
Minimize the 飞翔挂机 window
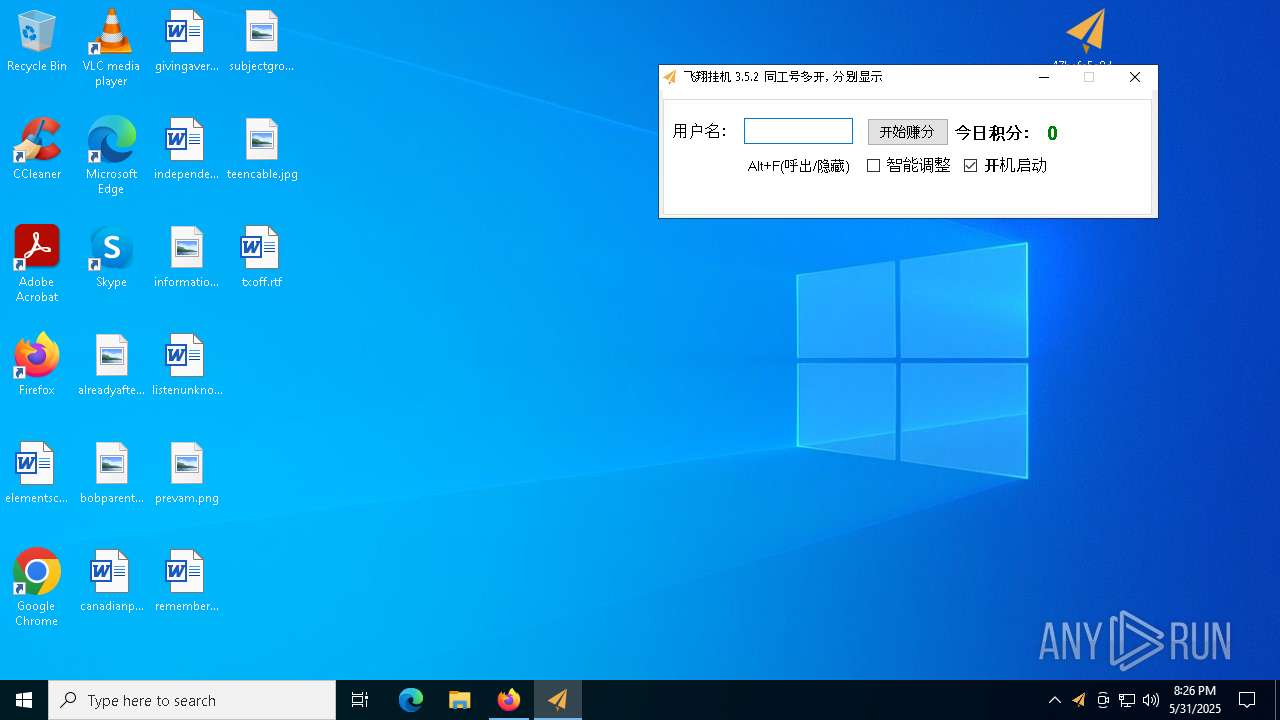(1044, 77)
